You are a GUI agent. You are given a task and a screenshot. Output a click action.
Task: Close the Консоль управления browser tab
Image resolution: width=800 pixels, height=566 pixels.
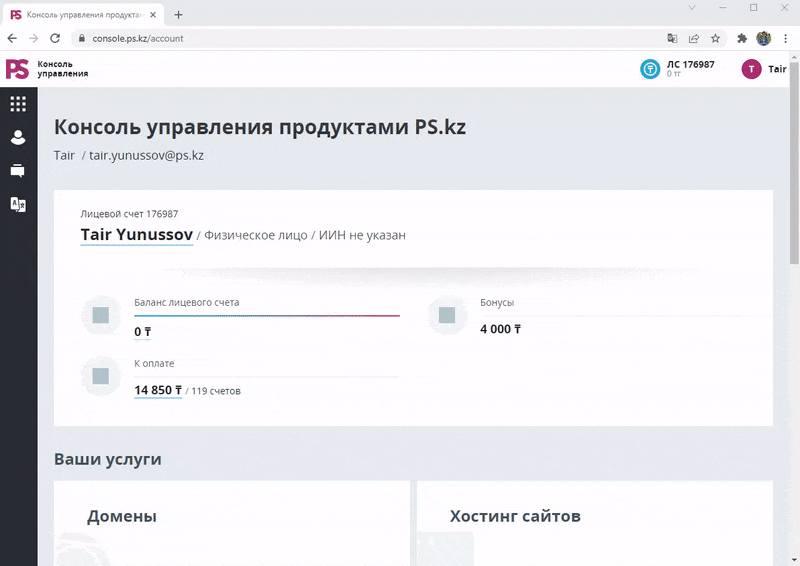[153, 15]
